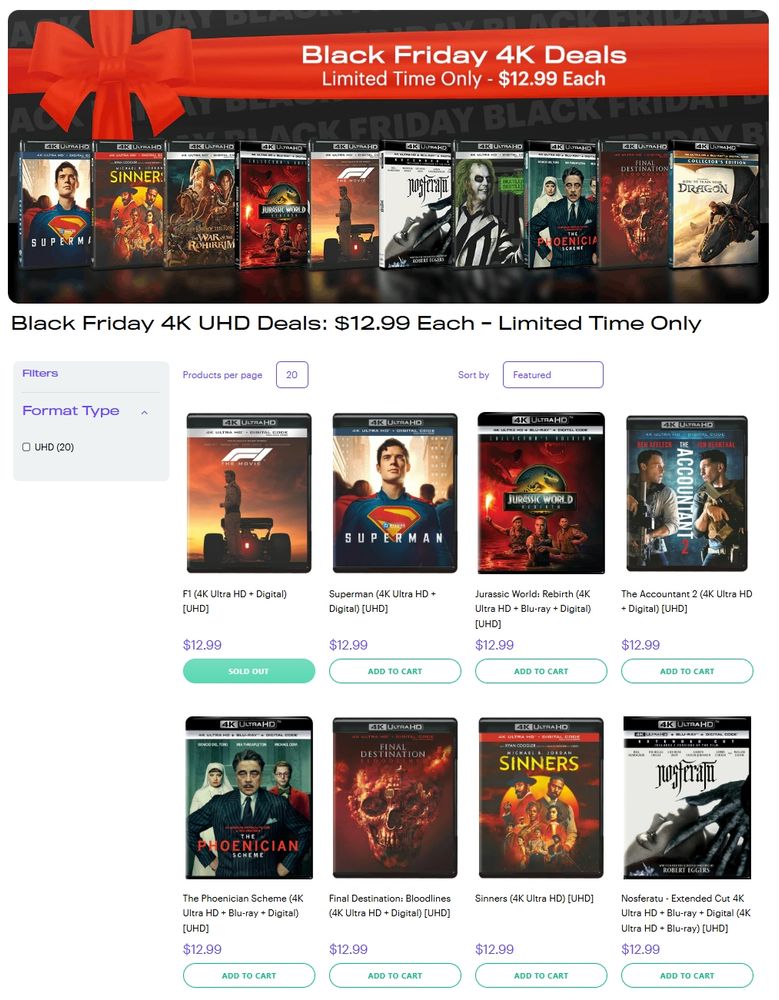
Task: Click the Filters heading
Action: pos(40,373)
